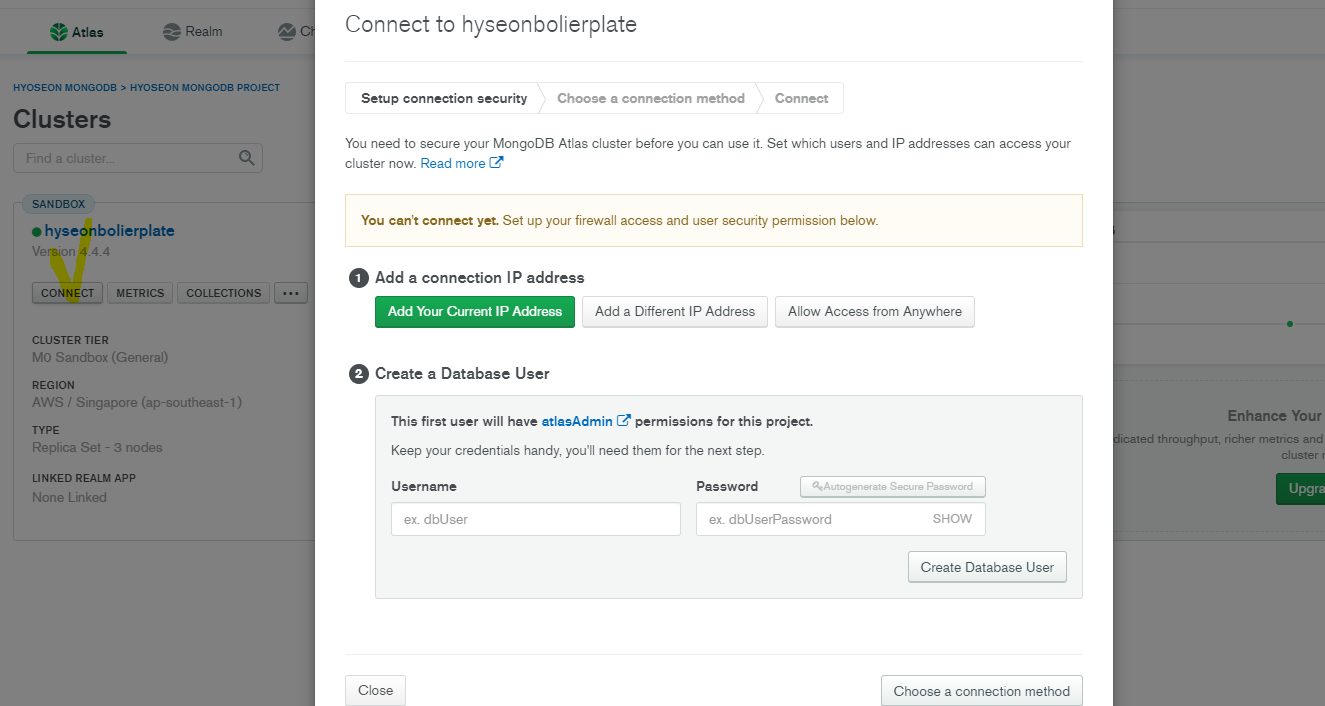Screen dimensions: 1325x706
Task: Click Add a Different IP Address
Action: point(675,311)
